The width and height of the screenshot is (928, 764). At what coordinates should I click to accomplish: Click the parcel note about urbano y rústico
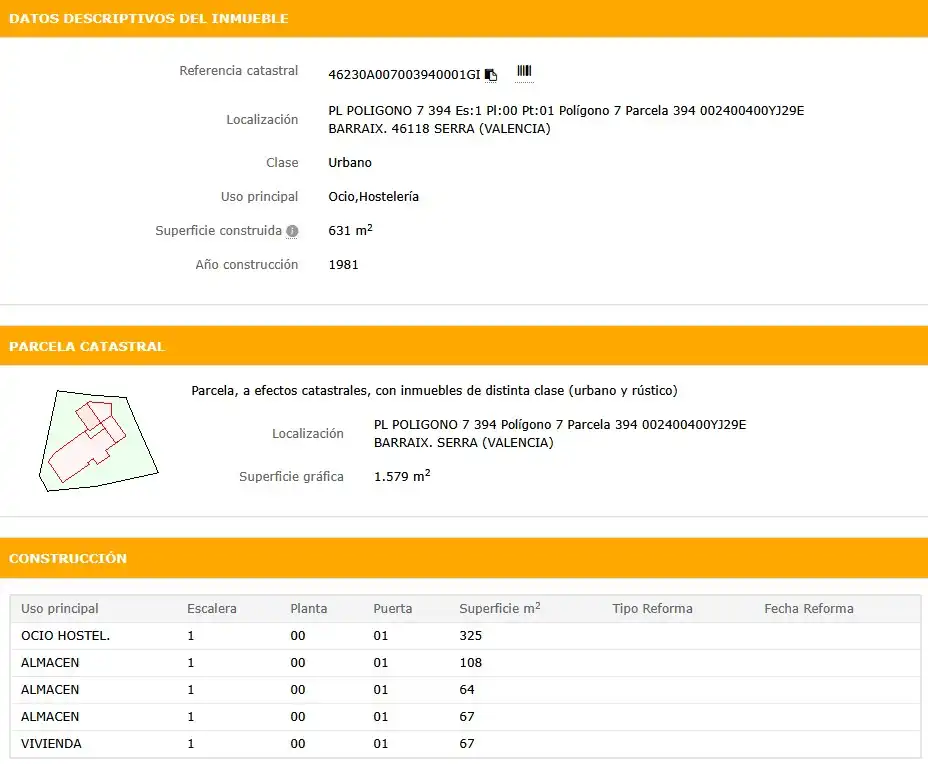tap(434, 391)
